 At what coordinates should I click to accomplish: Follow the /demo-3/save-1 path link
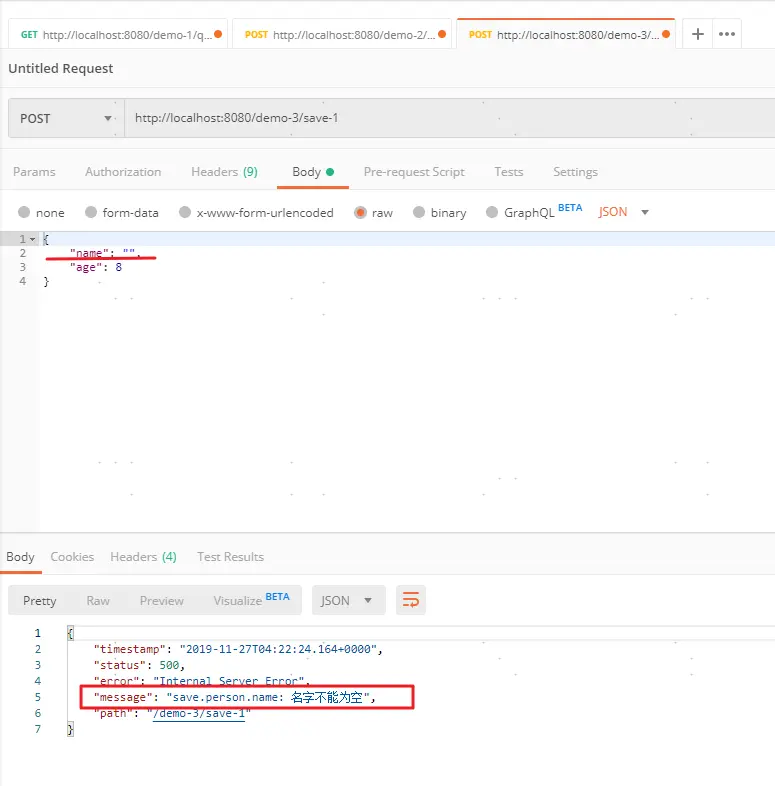tap(199, 713)
